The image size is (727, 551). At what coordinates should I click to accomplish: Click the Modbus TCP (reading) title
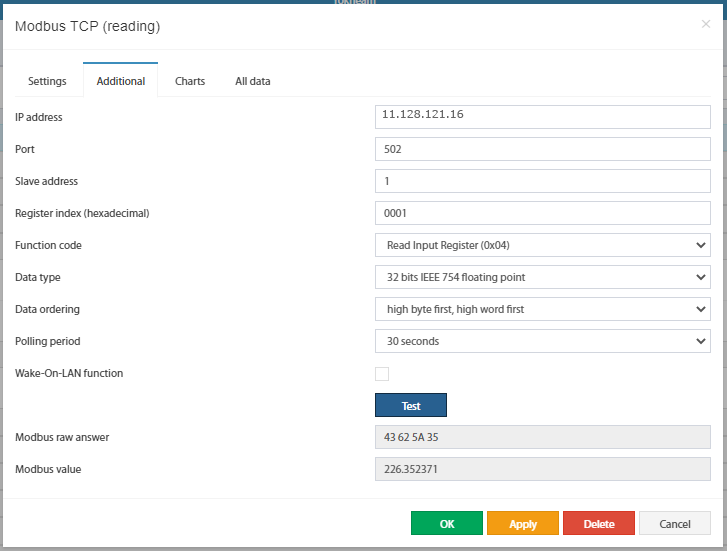click(88, 26)
